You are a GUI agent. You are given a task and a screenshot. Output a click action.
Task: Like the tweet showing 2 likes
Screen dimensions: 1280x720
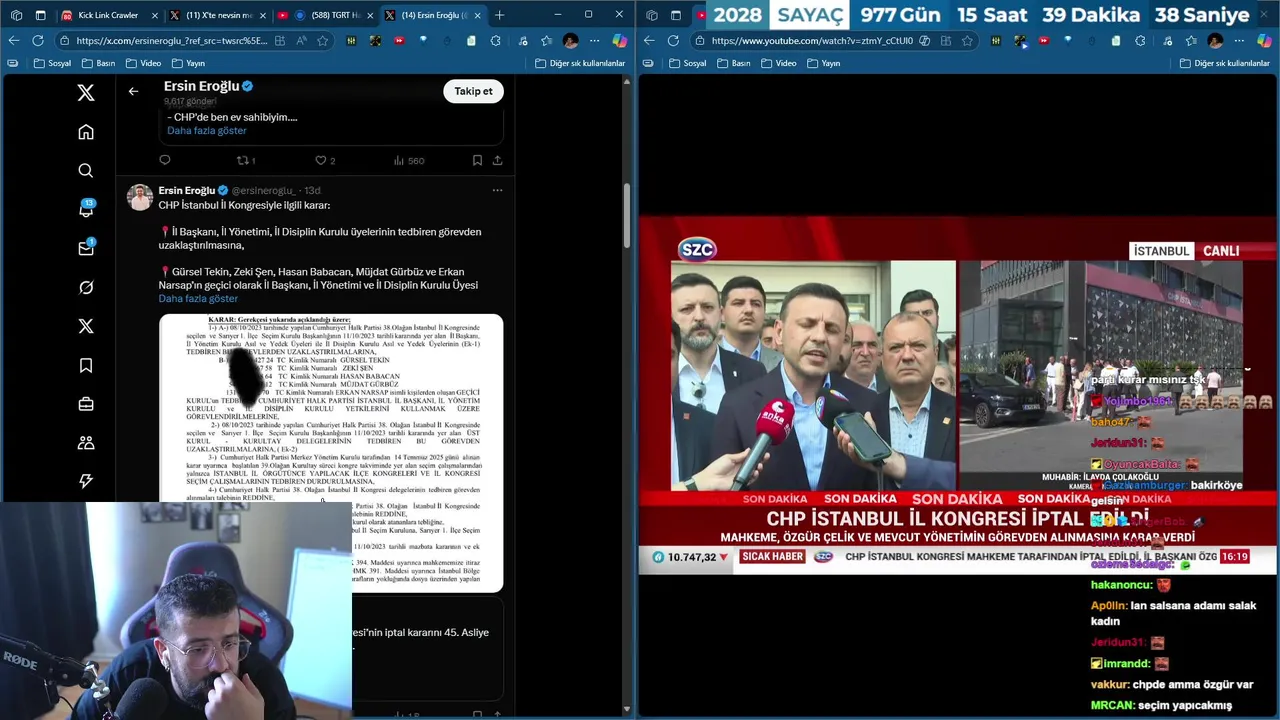point(325,160)
